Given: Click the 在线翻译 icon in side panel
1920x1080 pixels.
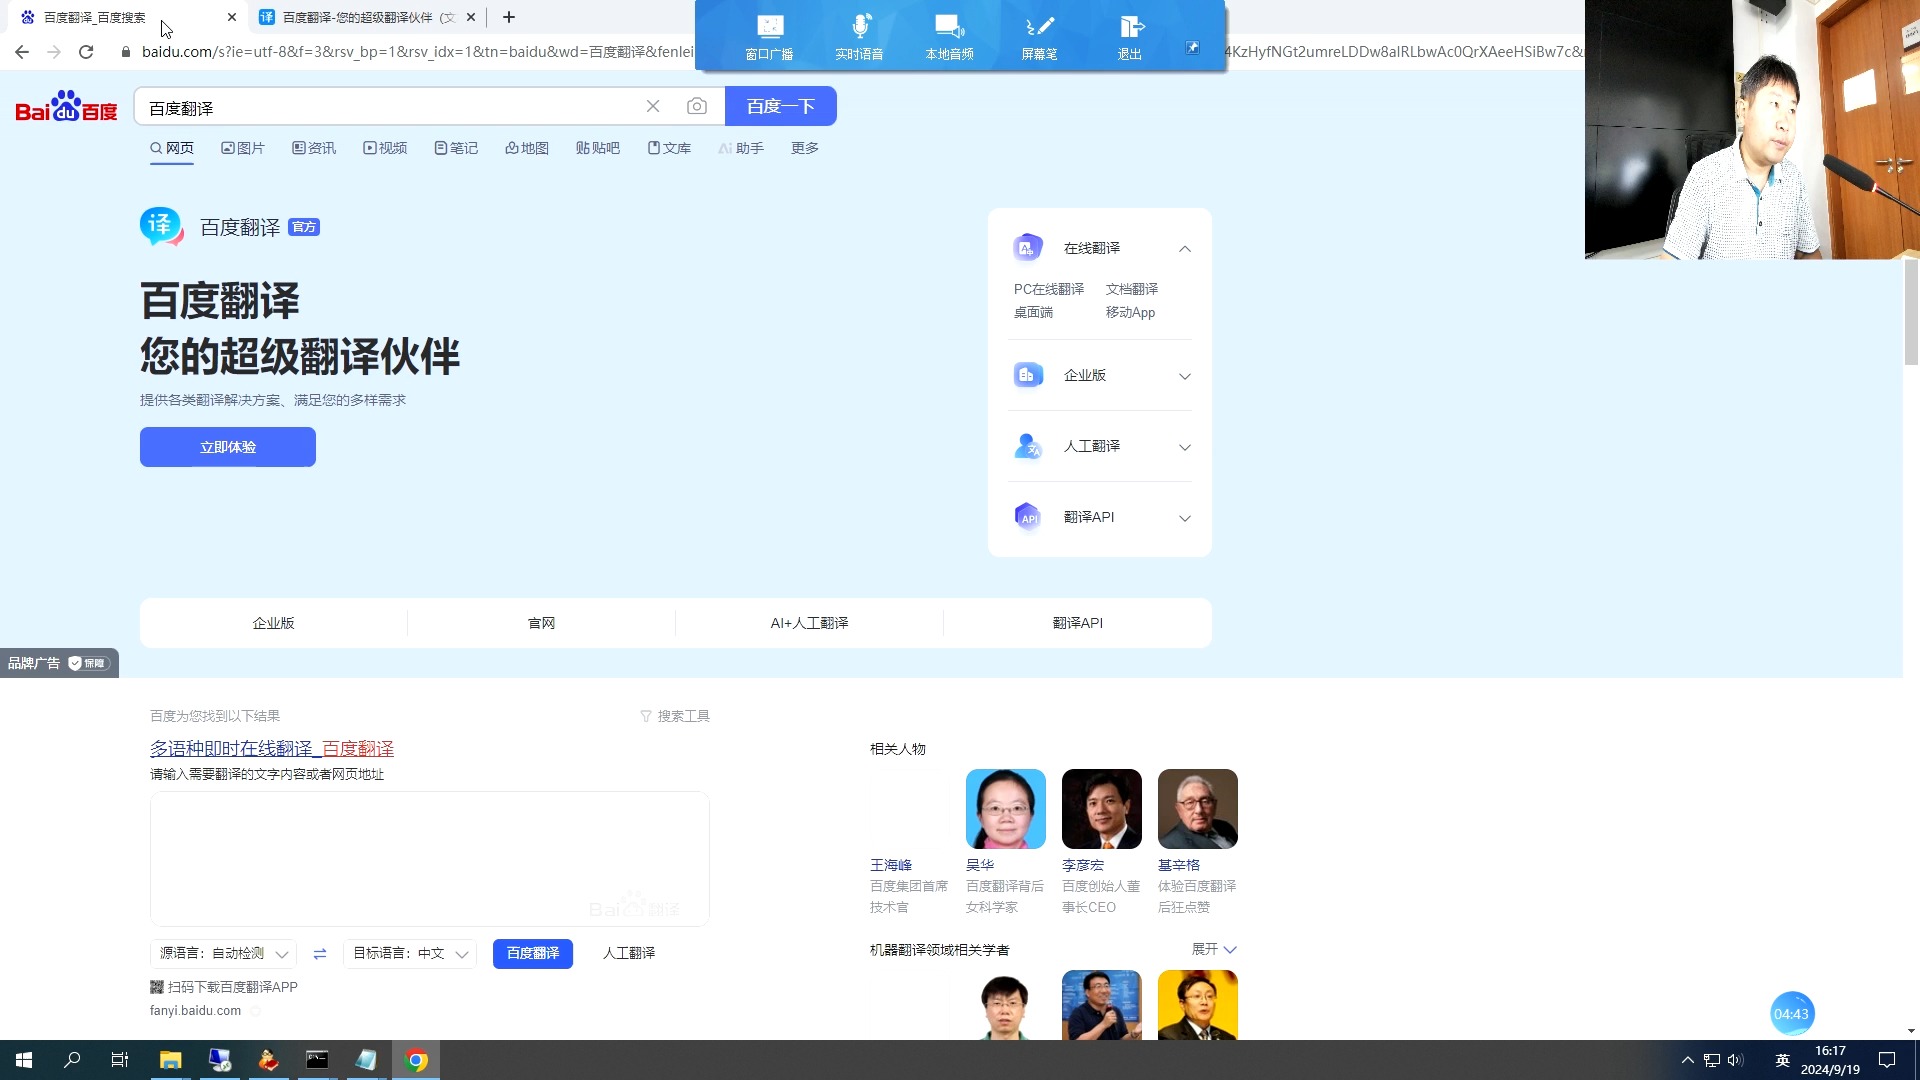Looking at the screenshot, I should point(1028,248).
